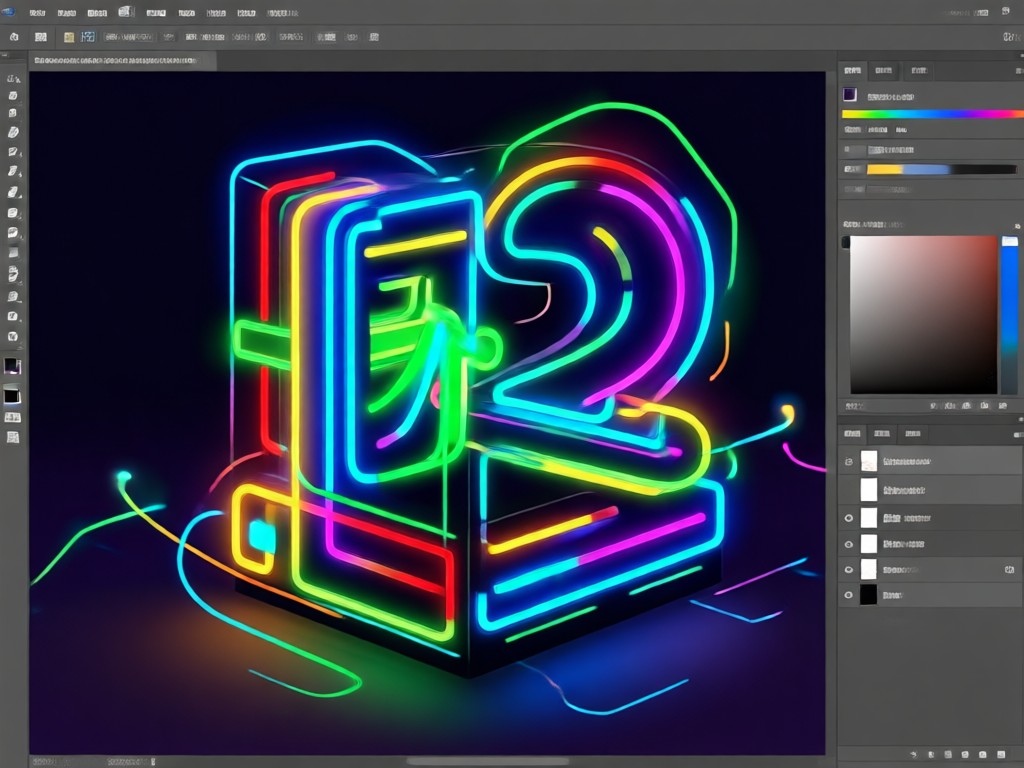The height and width of the screenshot is (768, 1024).
Task: Switch to the second tab in the color panel
Action: coord(883,71)
